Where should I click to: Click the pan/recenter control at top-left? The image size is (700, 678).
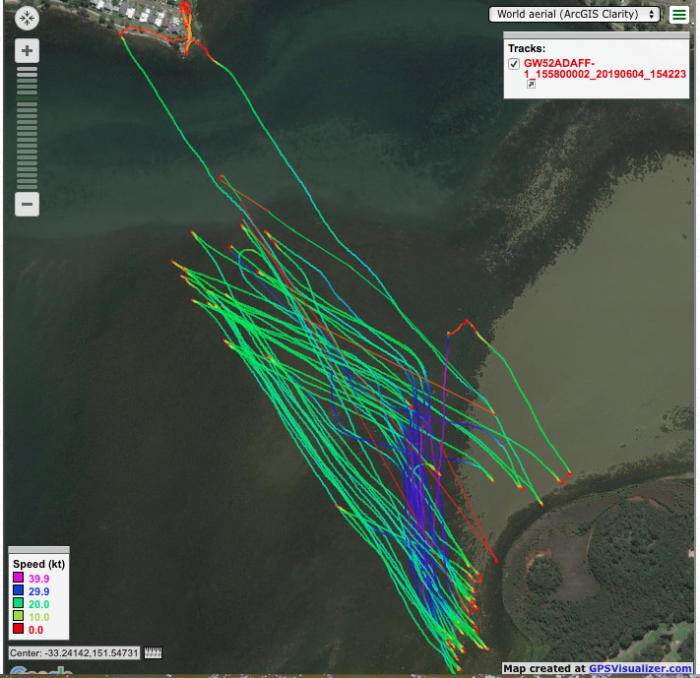27,18
